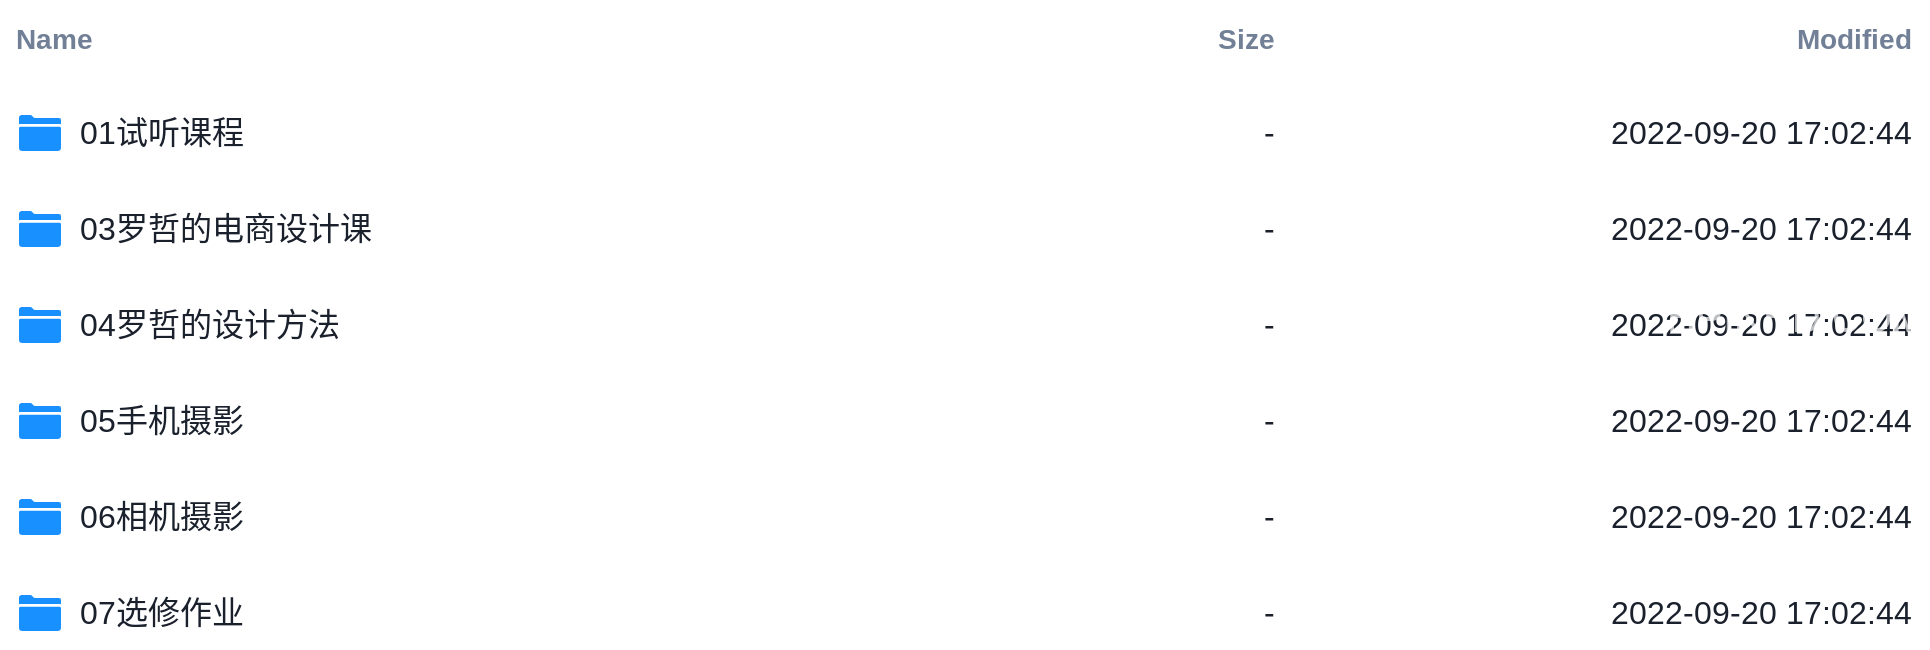The height and width of the screenshot is (650, 1930).
Task: Go into the 03罗哲的电商设计课 folder
Action: [x=226, y=229]
